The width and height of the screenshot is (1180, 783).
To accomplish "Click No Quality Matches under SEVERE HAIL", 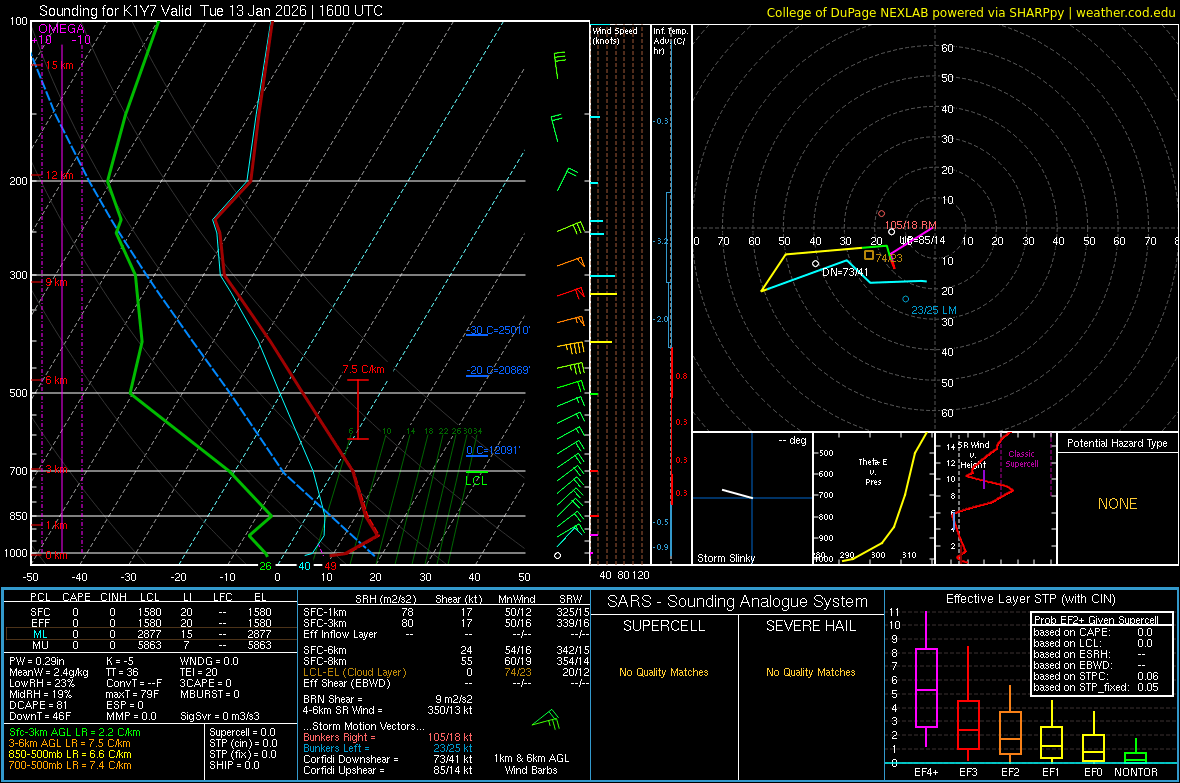I will pyautogui.click(x=810, y=672).
